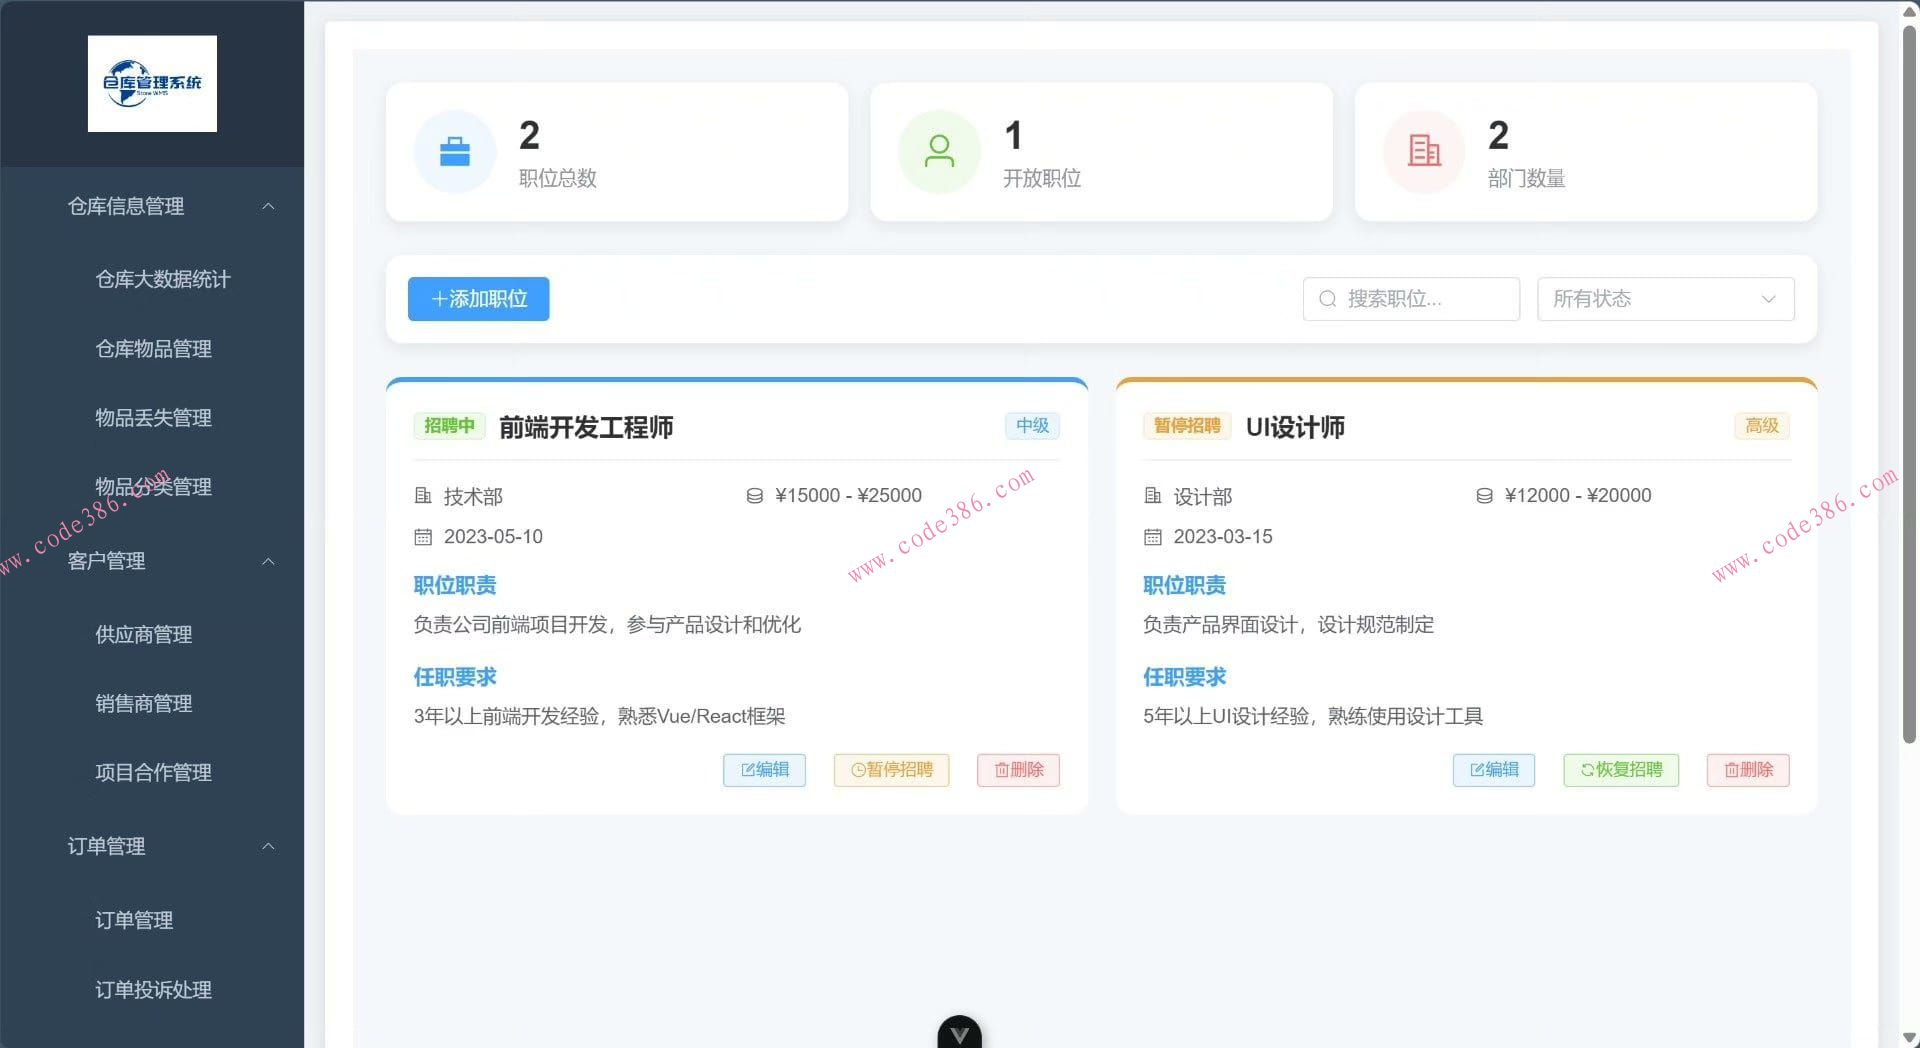Click the 添加职位 button
Viewport: 1920px width, 1048px height.
point(478,299)
